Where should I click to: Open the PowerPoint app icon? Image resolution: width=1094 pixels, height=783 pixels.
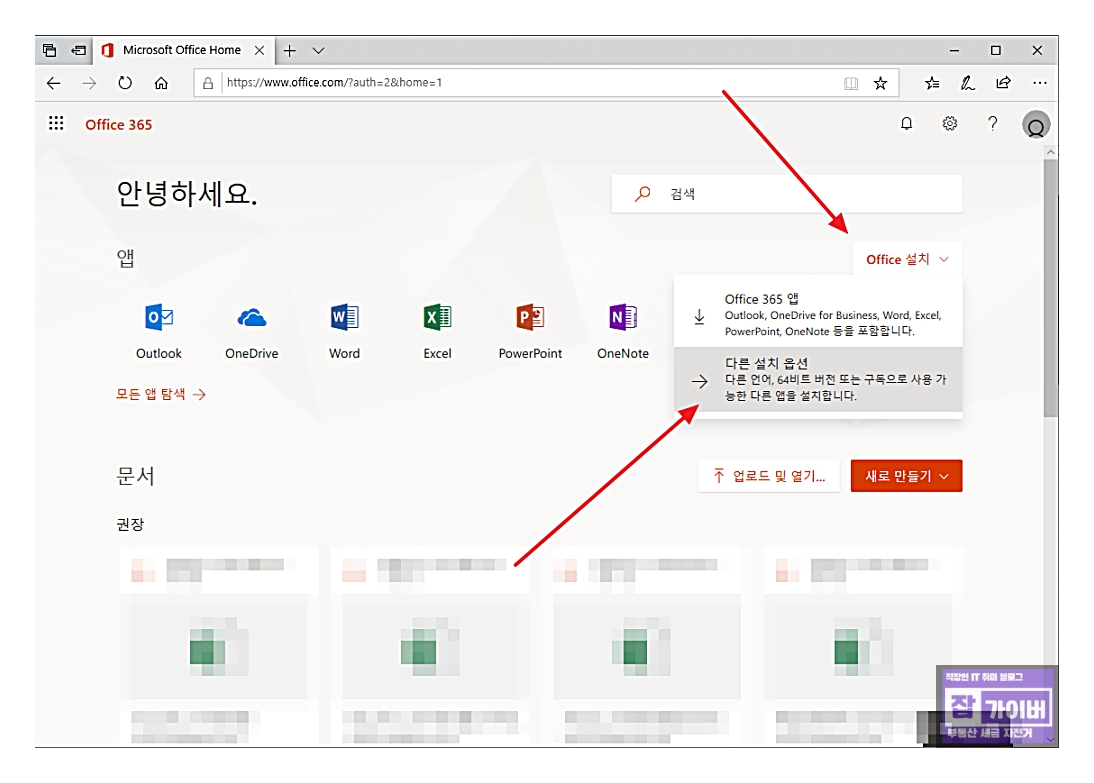[530, 318]
